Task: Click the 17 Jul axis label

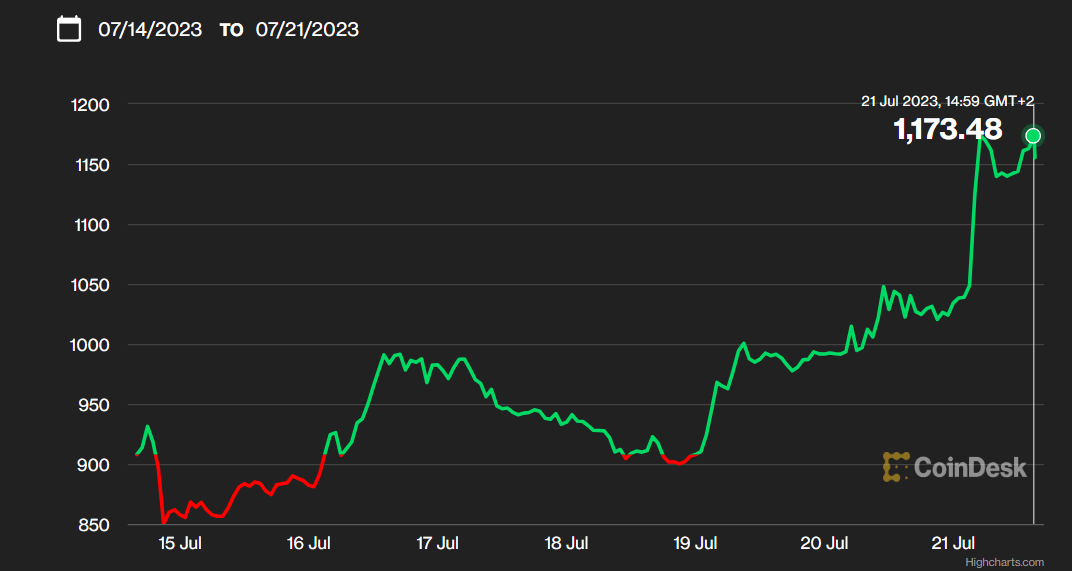Action: click(438, 544)
